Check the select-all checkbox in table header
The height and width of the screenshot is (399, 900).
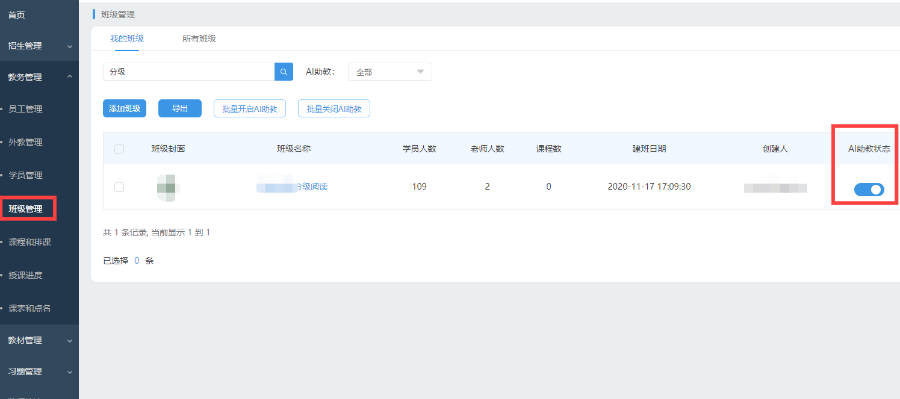point(119,149)
